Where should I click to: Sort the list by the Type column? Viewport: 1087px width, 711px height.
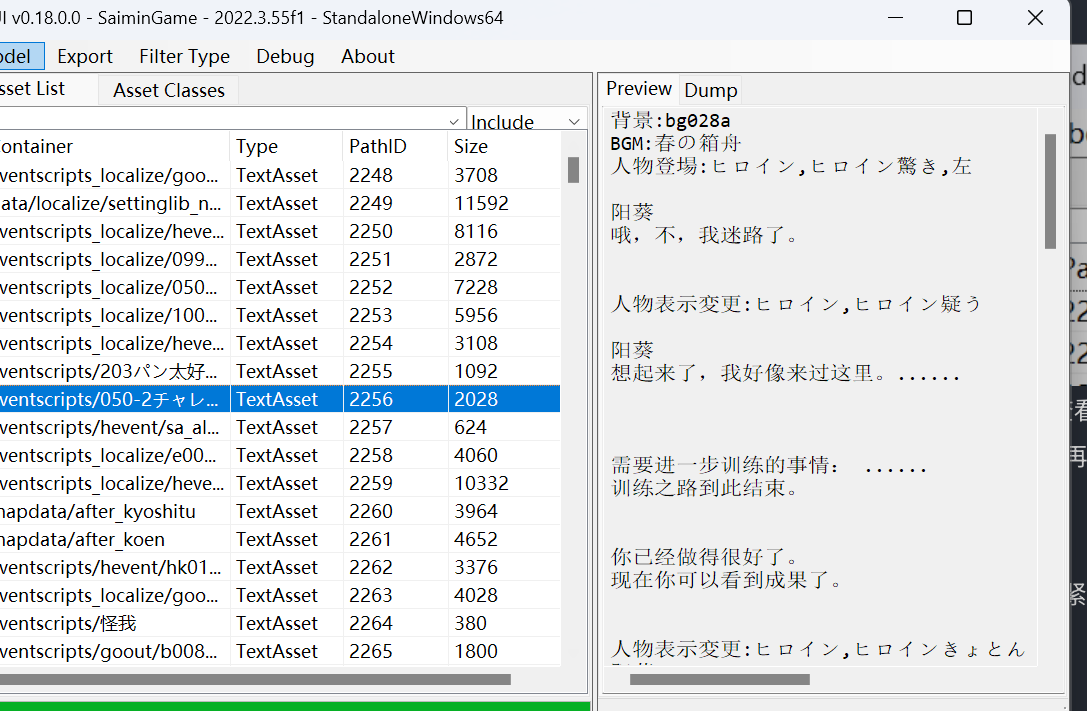tap(257, 146)
